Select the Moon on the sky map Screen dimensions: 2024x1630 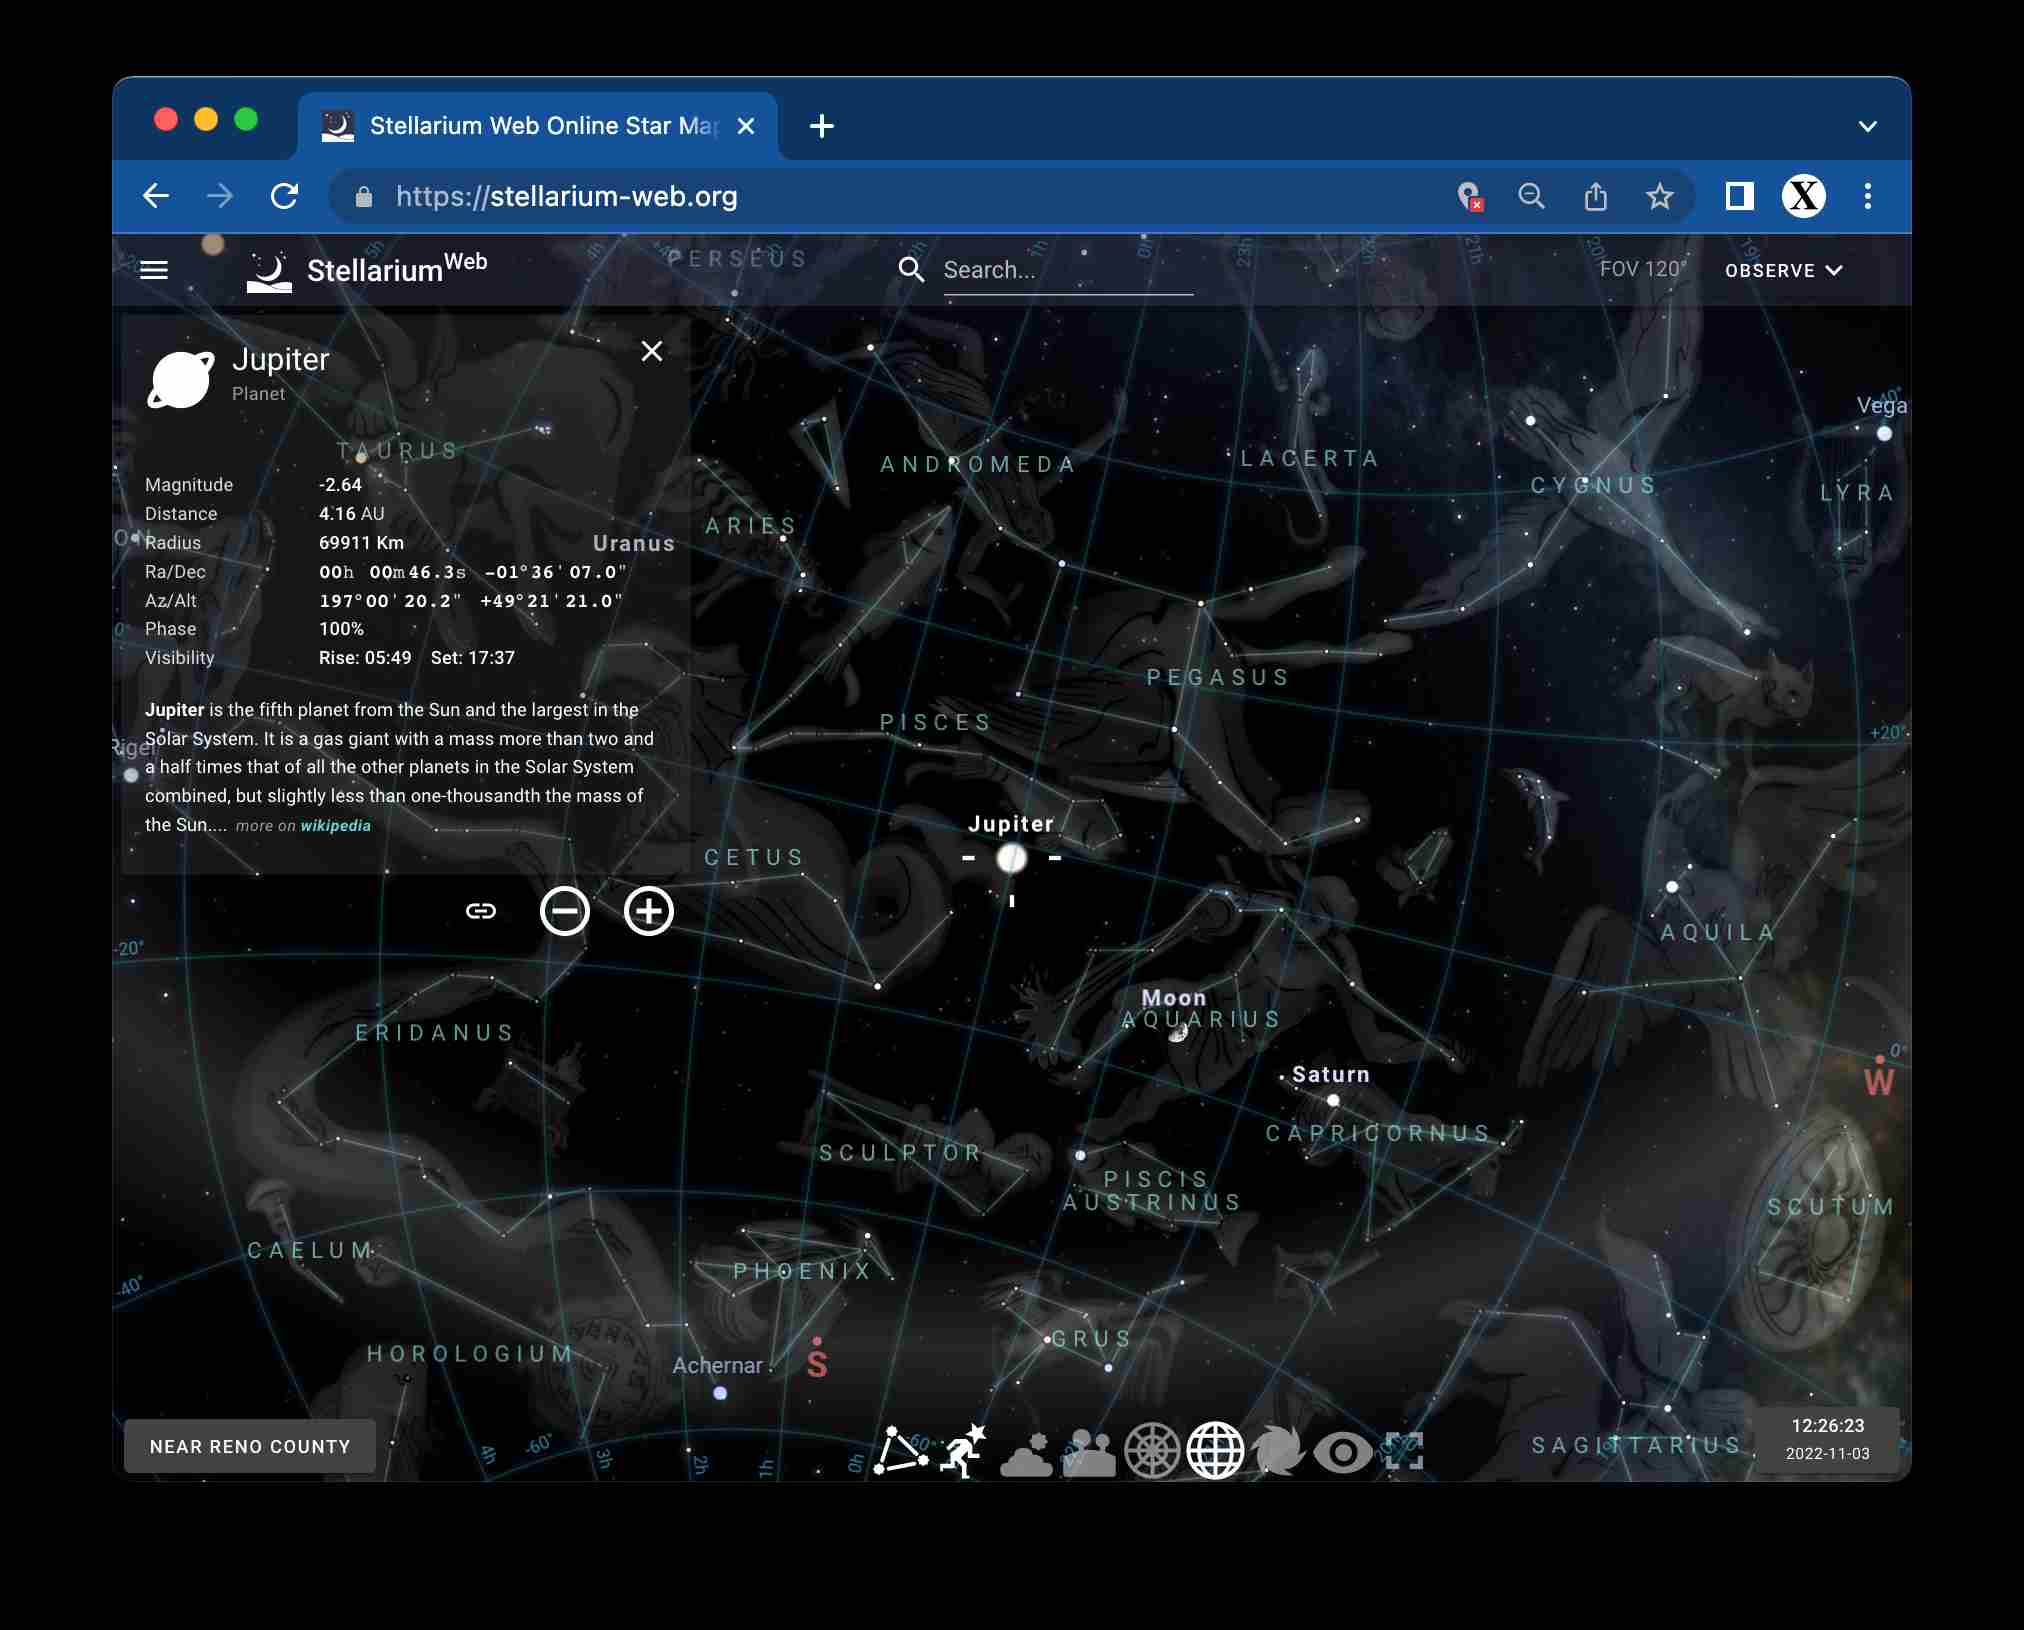[x=1178, y=1033]
